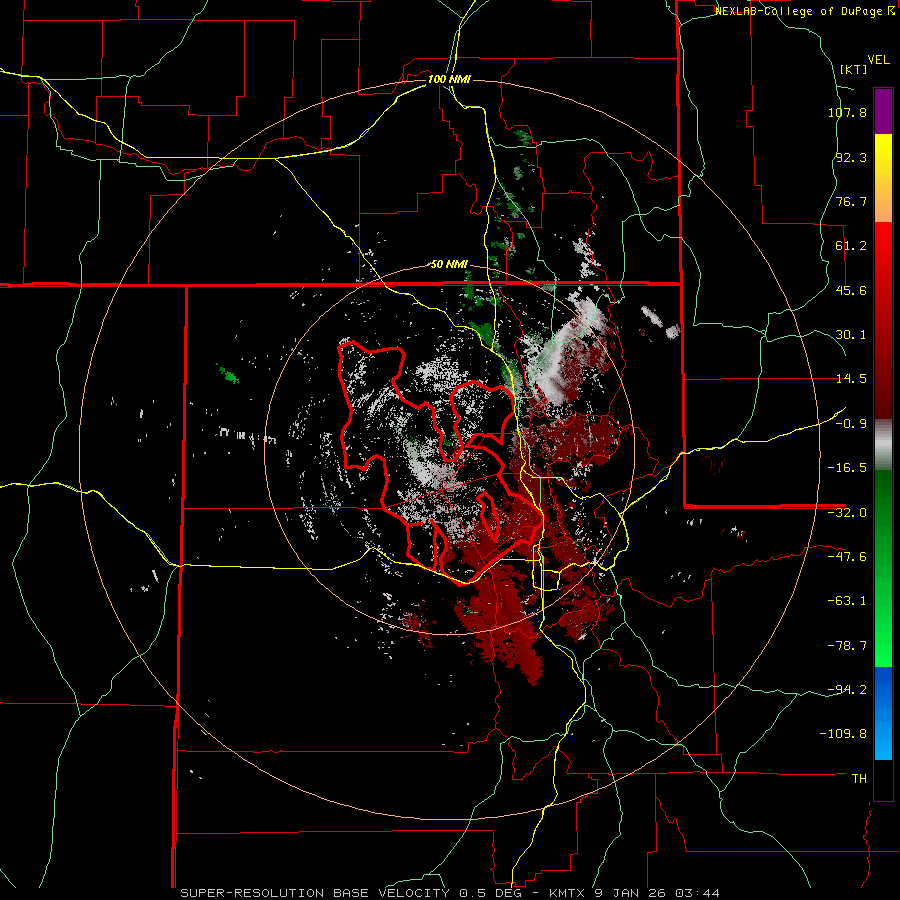The image size is (900, 900).
Task: Click the 30.1 velocity scale value
Action: pos(851,335)
